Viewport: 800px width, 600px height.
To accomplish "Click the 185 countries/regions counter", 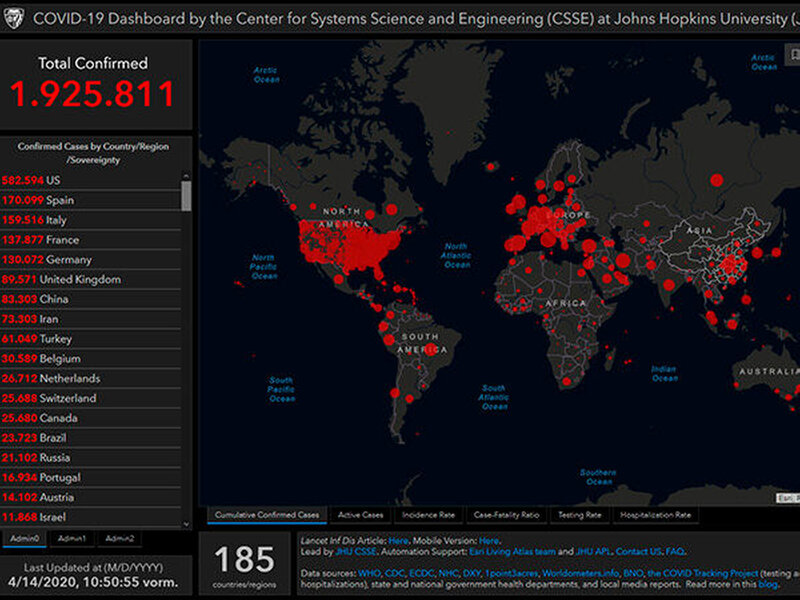I will (x=244, y=565).
